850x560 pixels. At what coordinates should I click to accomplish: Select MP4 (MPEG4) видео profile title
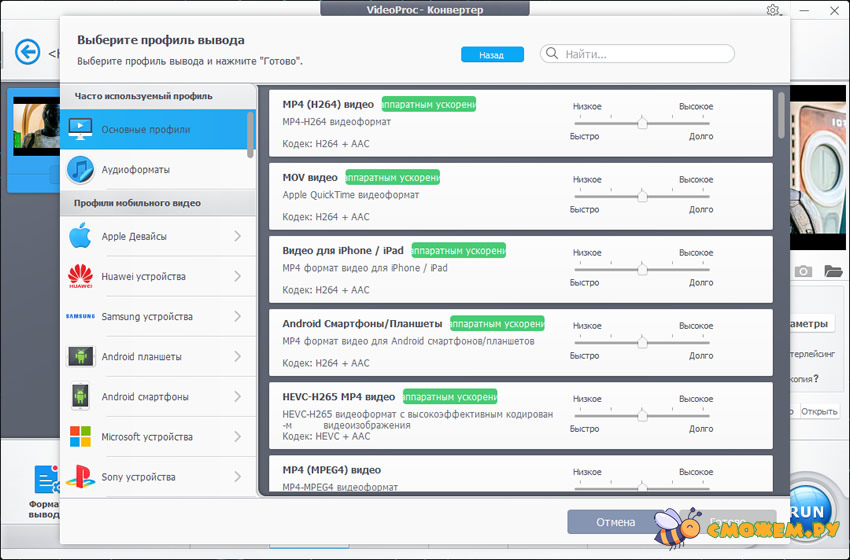(x=331, y=470)
